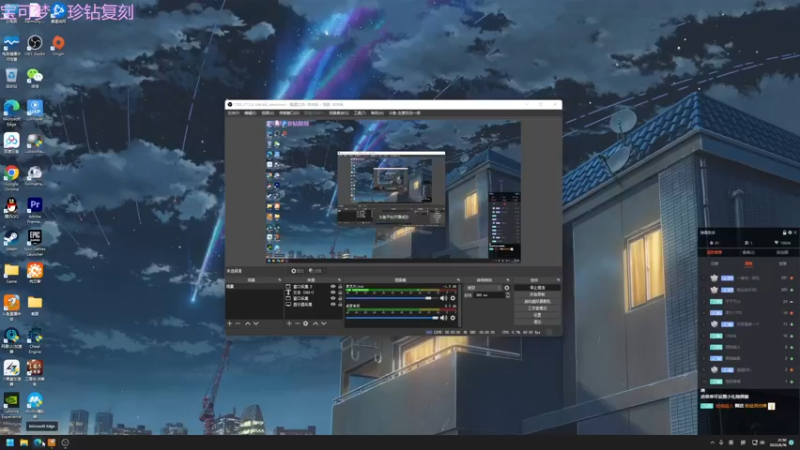Select the display capture source row
Image resolution: width=800 pixels, height=450 pixels.
tap(313, 304)
